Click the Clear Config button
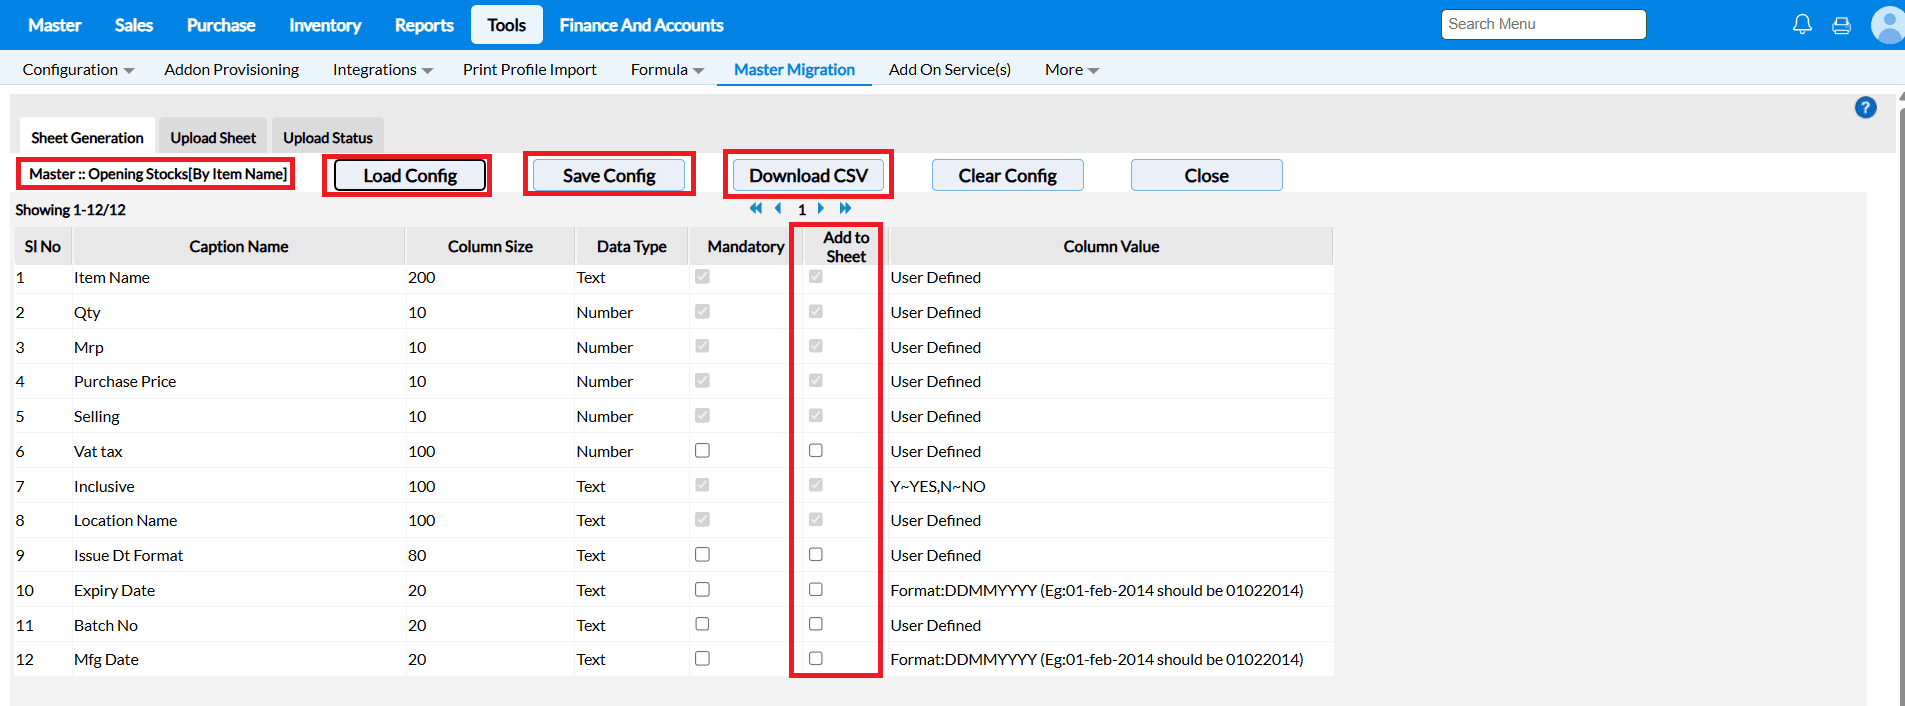 [x=1007, y=176]
